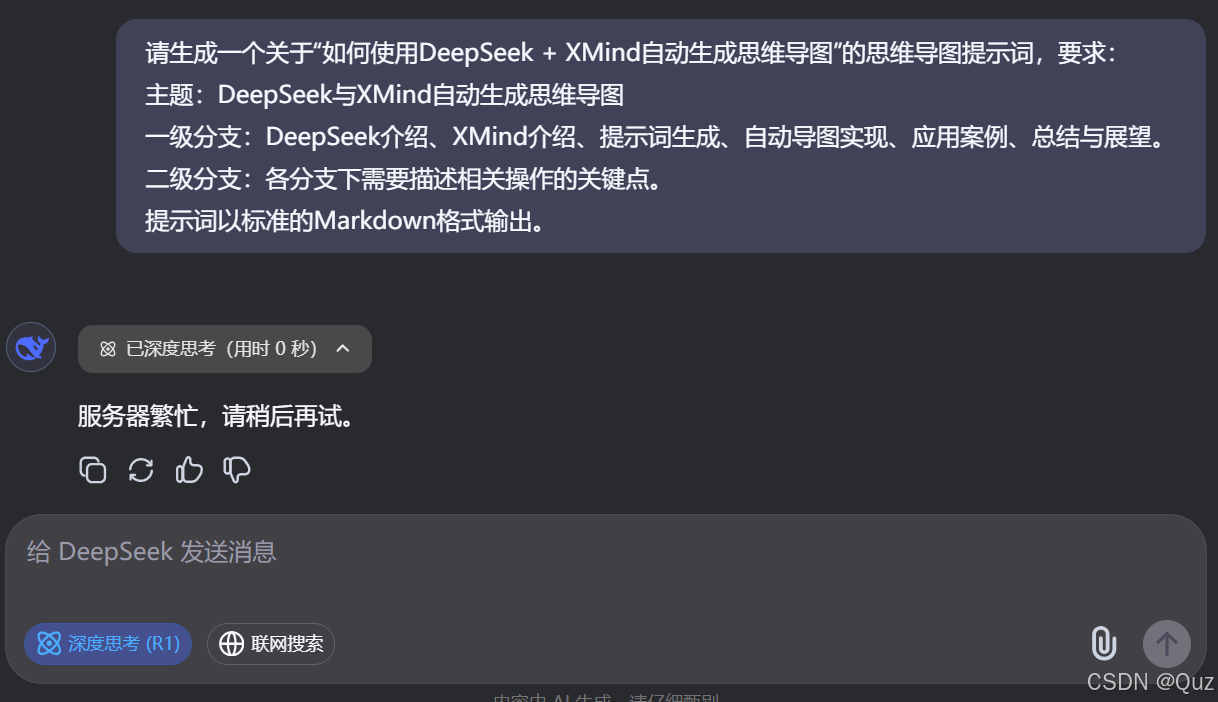Send the message with the up-arrow button
The width and height of the screenshot is (1218, 702).
tap(1167, 644)
